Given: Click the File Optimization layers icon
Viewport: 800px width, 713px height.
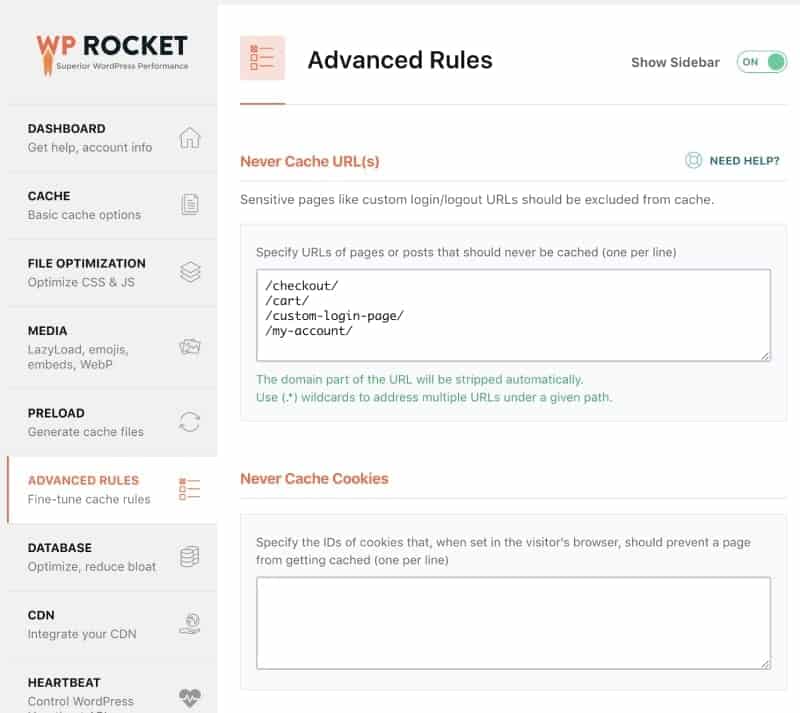Looking at the screenshot, I should pyautogui.click(x=190, y=272).
